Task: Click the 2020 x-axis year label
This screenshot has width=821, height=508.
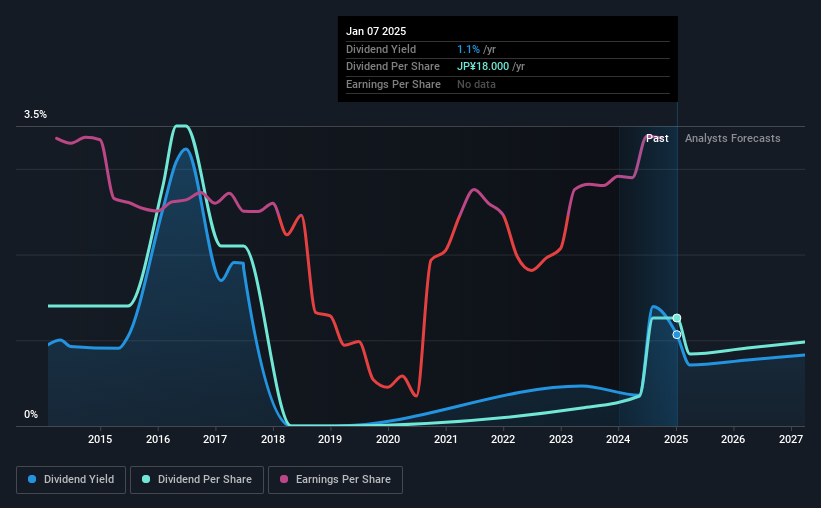Action: pos(388,439)
